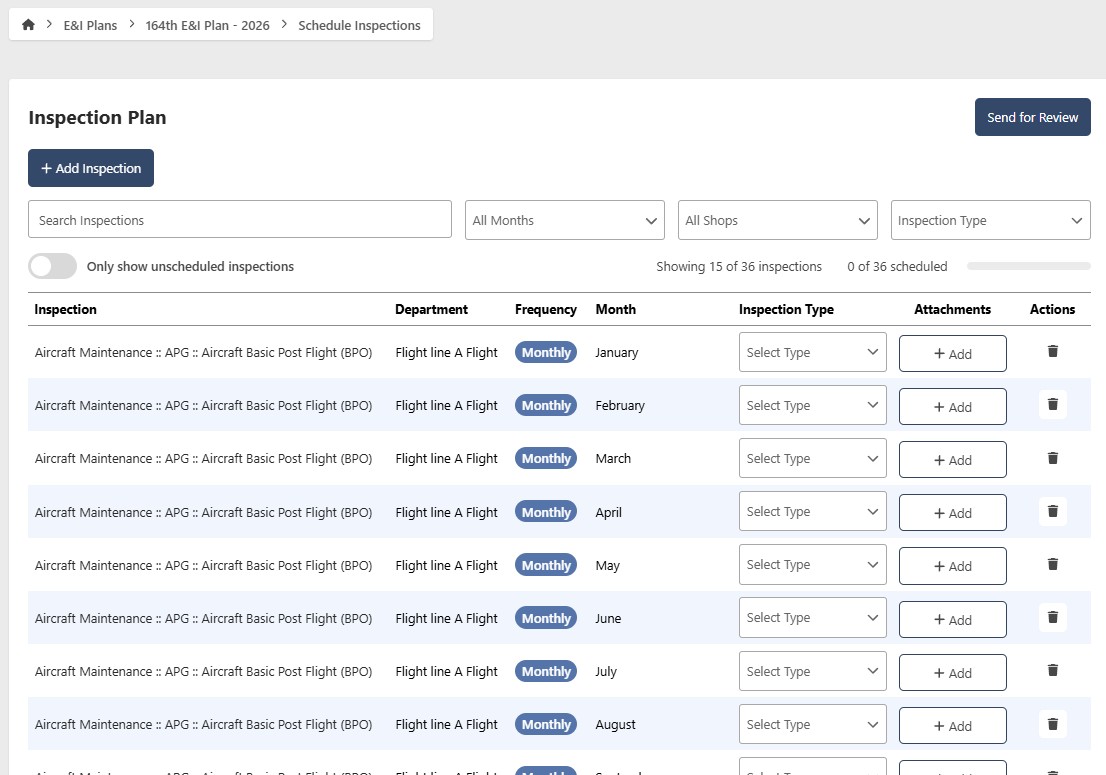This screenshot has width=1106, height=775.
Task: Click the scheduled progress bar
Action: tap(1028, 266)
